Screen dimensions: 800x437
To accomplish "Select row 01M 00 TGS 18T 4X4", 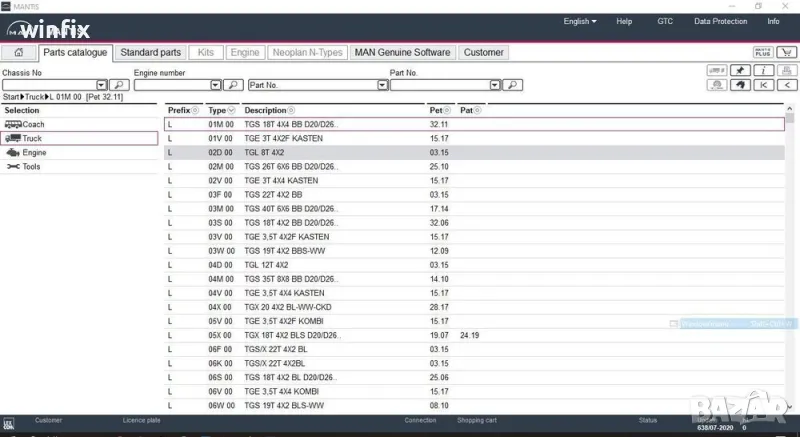I will pyautogui.click(x=474, y=124).
